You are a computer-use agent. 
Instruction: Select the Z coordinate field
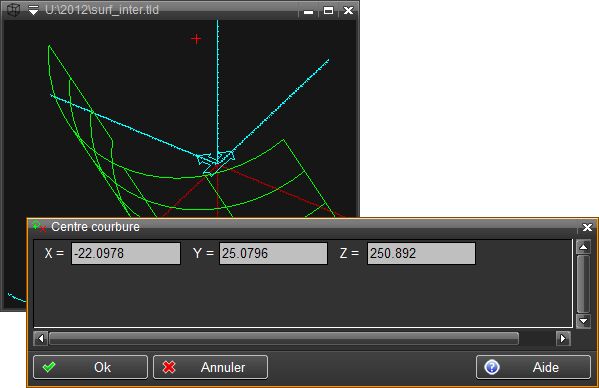click(421, 253)
